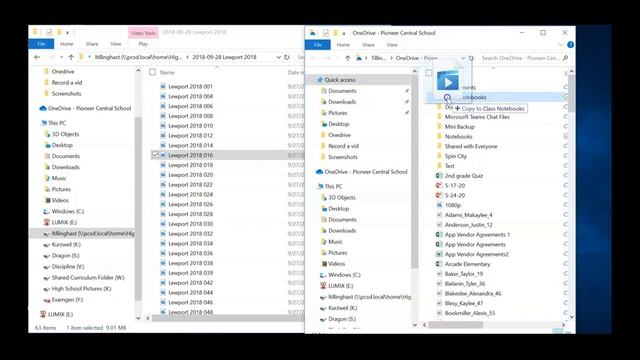
Task: Open Kurzweil (K:) drive in left window
Action: (x=66, y=244)
